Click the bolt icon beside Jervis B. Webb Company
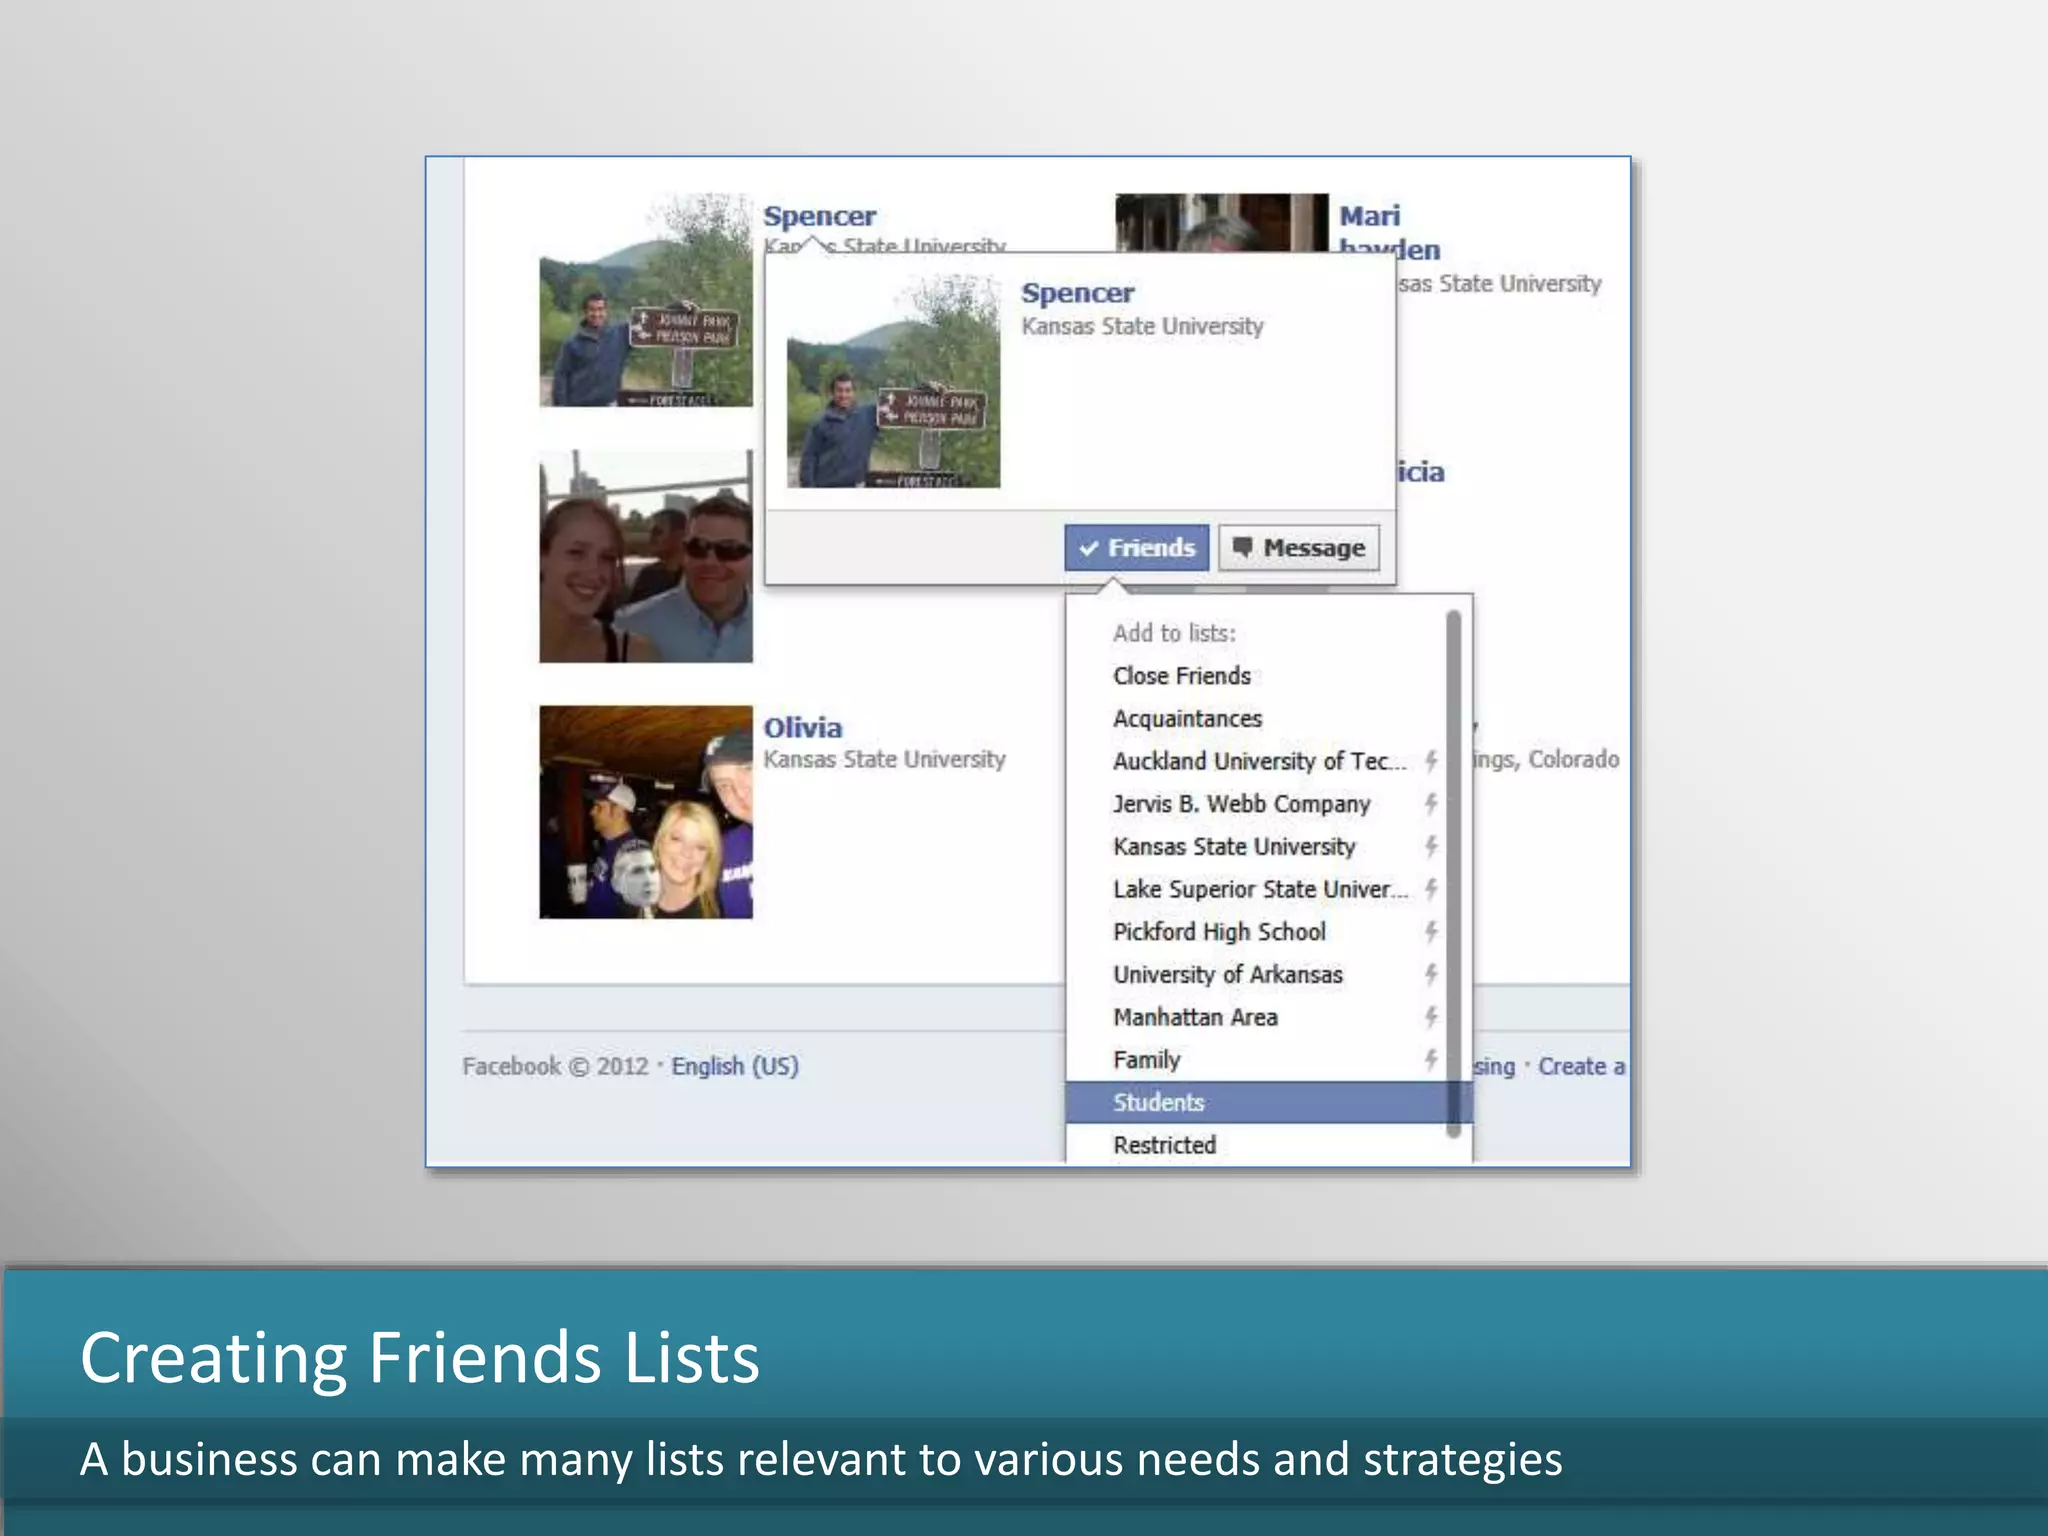 click(x=1431, y=804)
